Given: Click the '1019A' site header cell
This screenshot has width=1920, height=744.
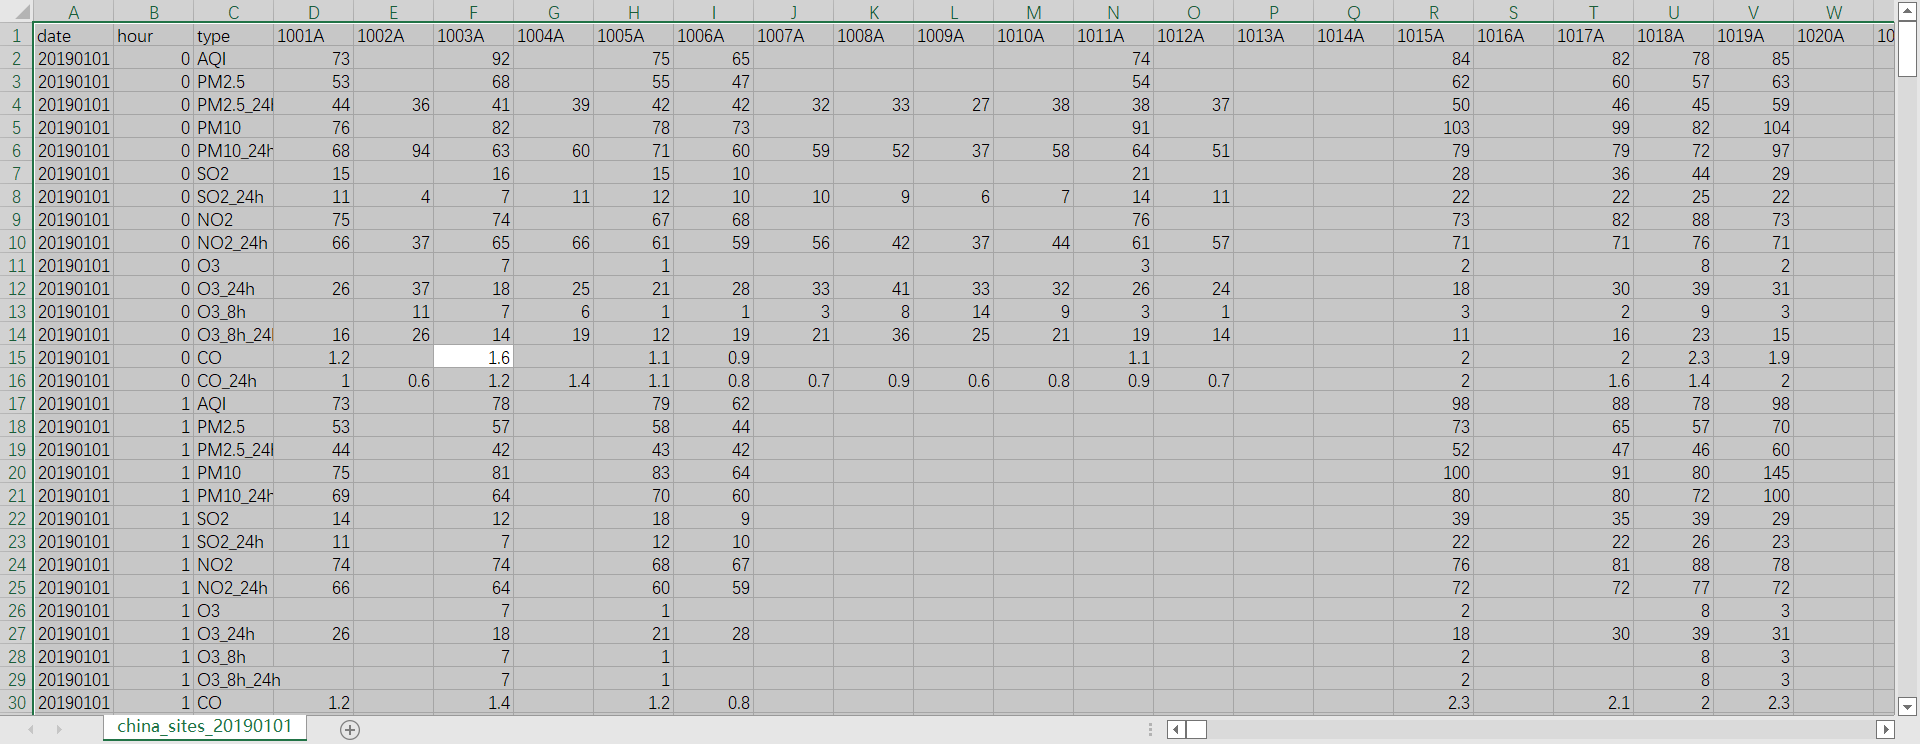Looking at the screenshot, I should (1754, 35).
